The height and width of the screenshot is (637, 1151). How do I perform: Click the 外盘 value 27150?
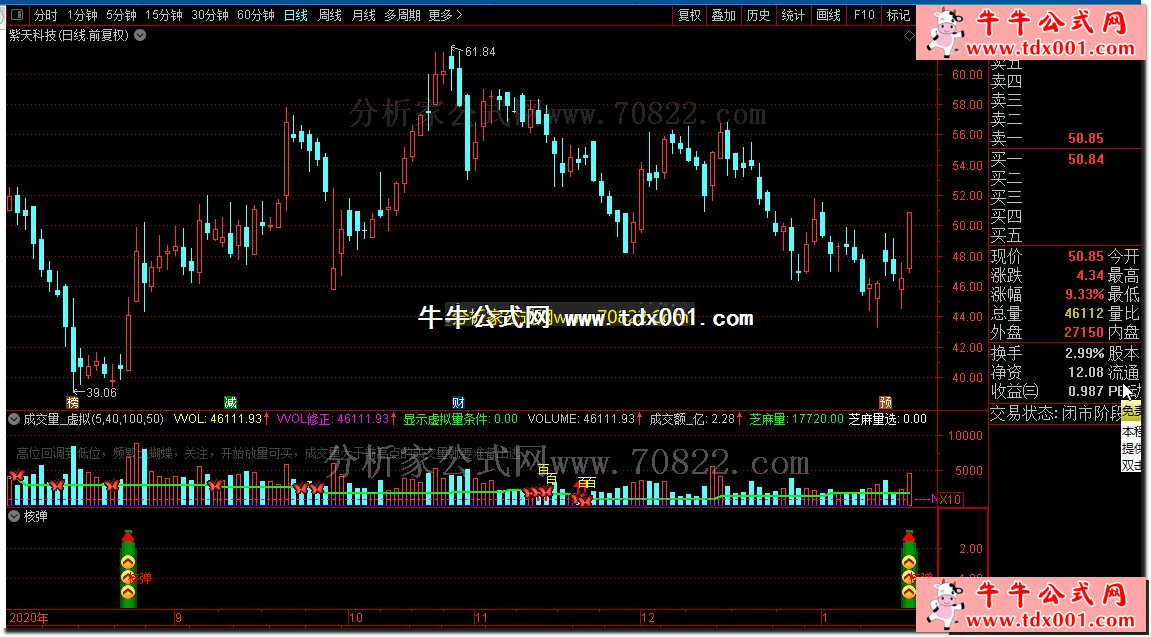tap(1086, 332)
